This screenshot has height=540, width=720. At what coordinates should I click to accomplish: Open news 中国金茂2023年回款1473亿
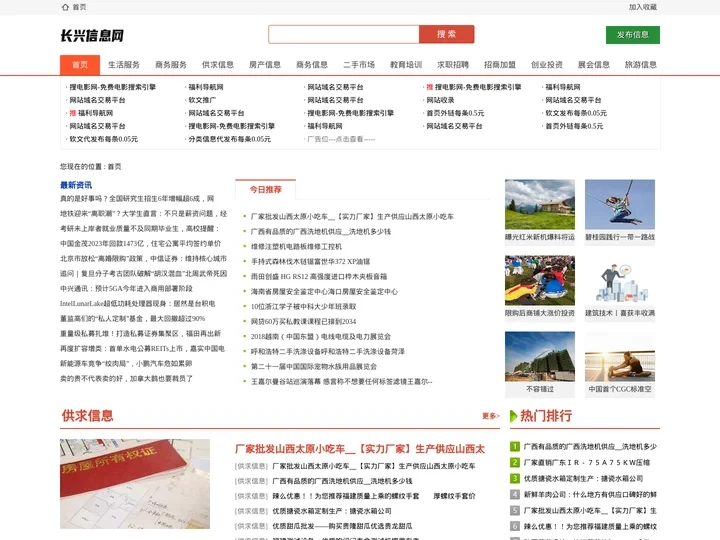pos(141,244)
